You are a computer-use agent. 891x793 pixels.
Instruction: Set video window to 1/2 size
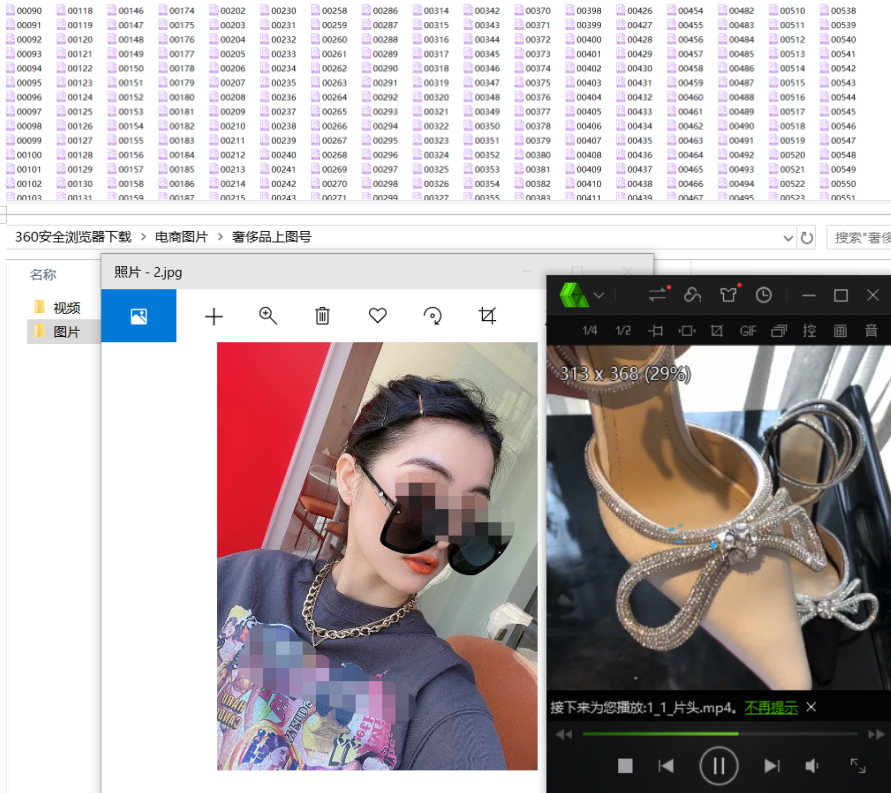pos(623,330)
